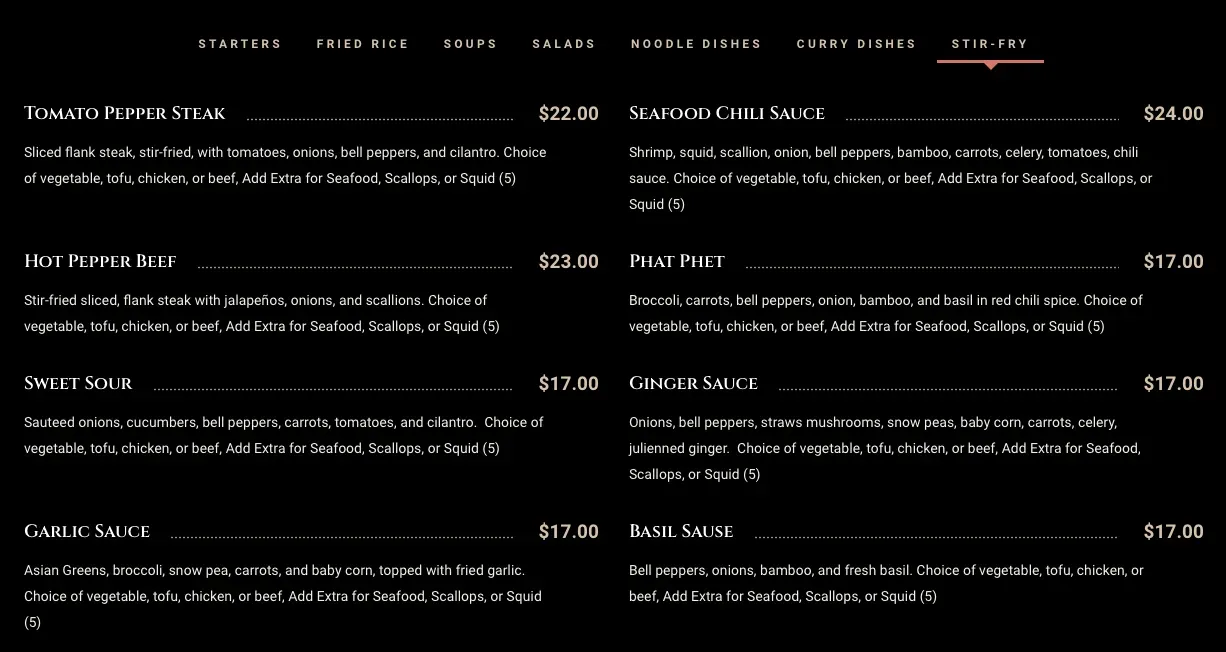This screenshot has height=652, width=1226.
Task: Open the Ginger Sauce item
Action: (693, 383)
